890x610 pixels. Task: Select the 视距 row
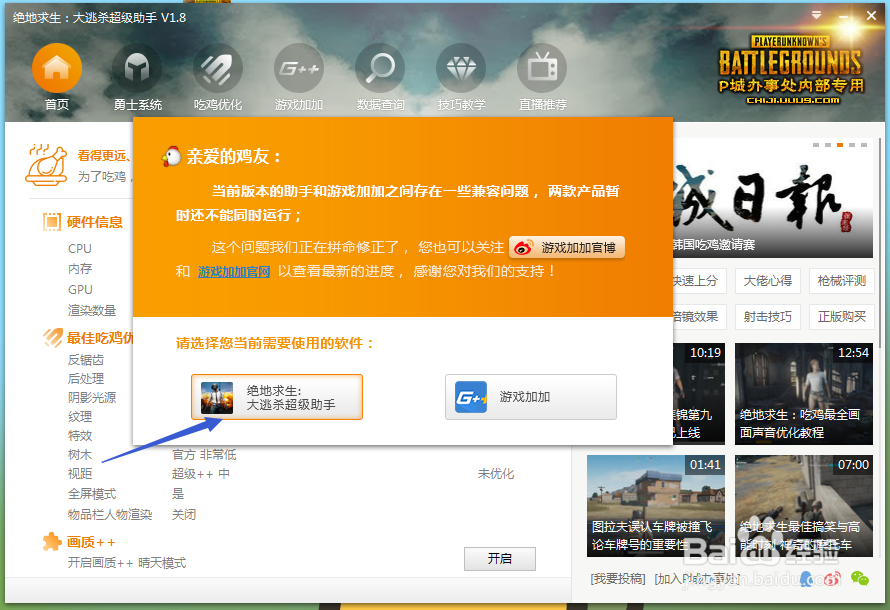80,474
